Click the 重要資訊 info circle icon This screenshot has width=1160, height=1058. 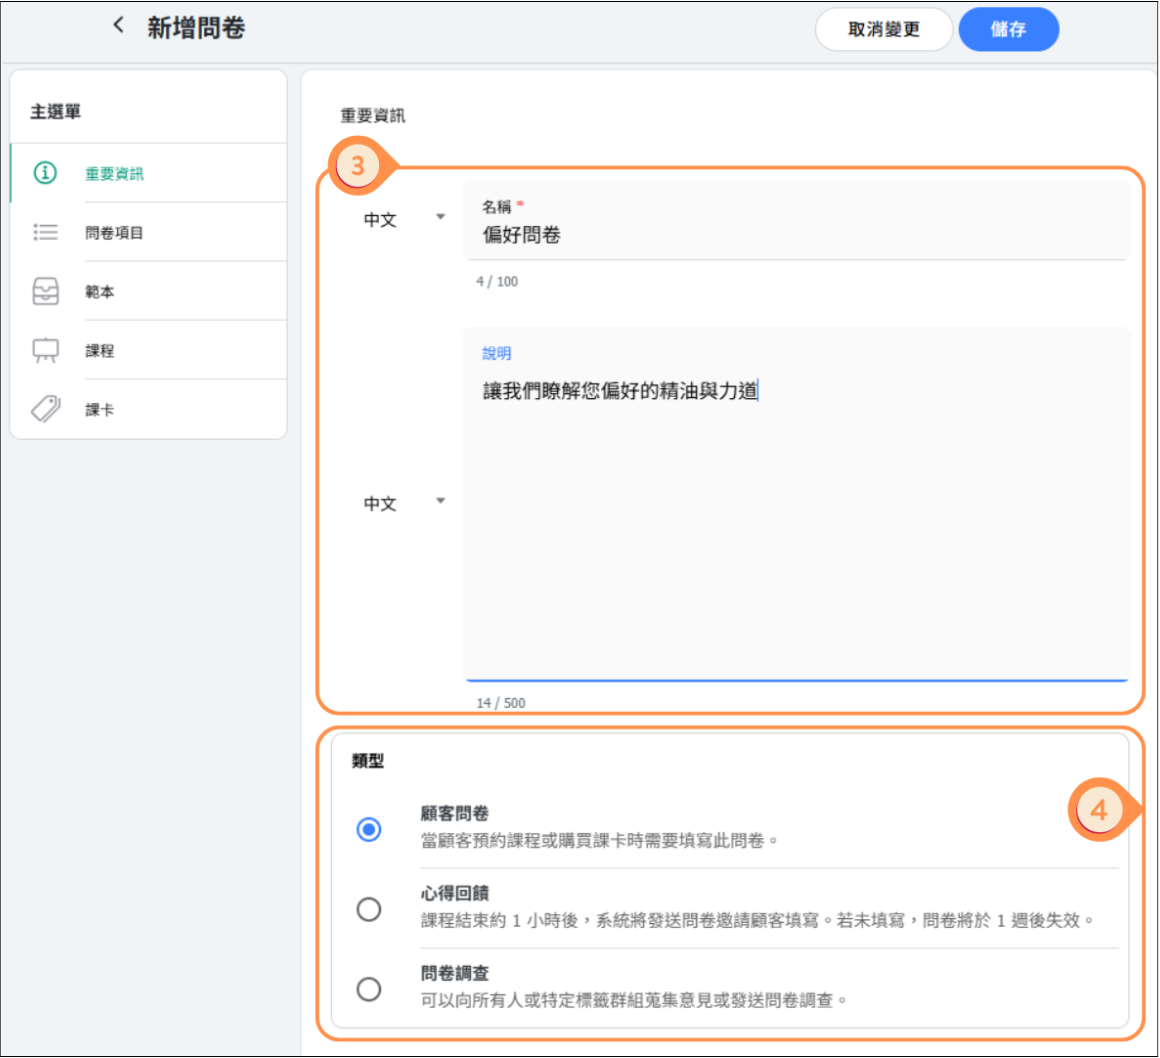coord(46,173)
